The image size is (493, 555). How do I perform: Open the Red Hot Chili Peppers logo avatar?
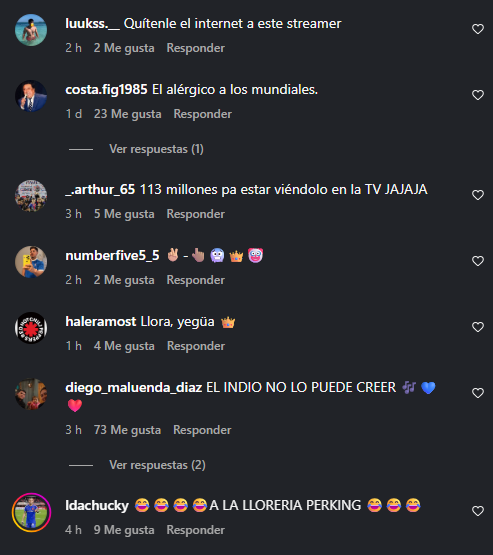31,328
